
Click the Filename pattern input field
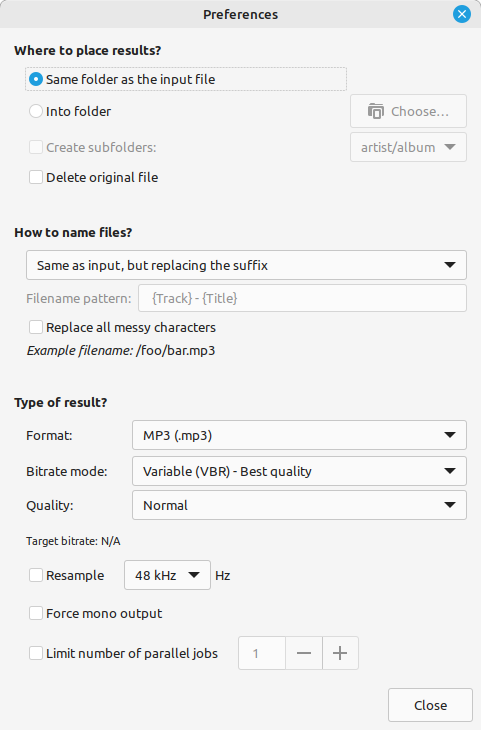pyautogui.click(x=302, y=298)
